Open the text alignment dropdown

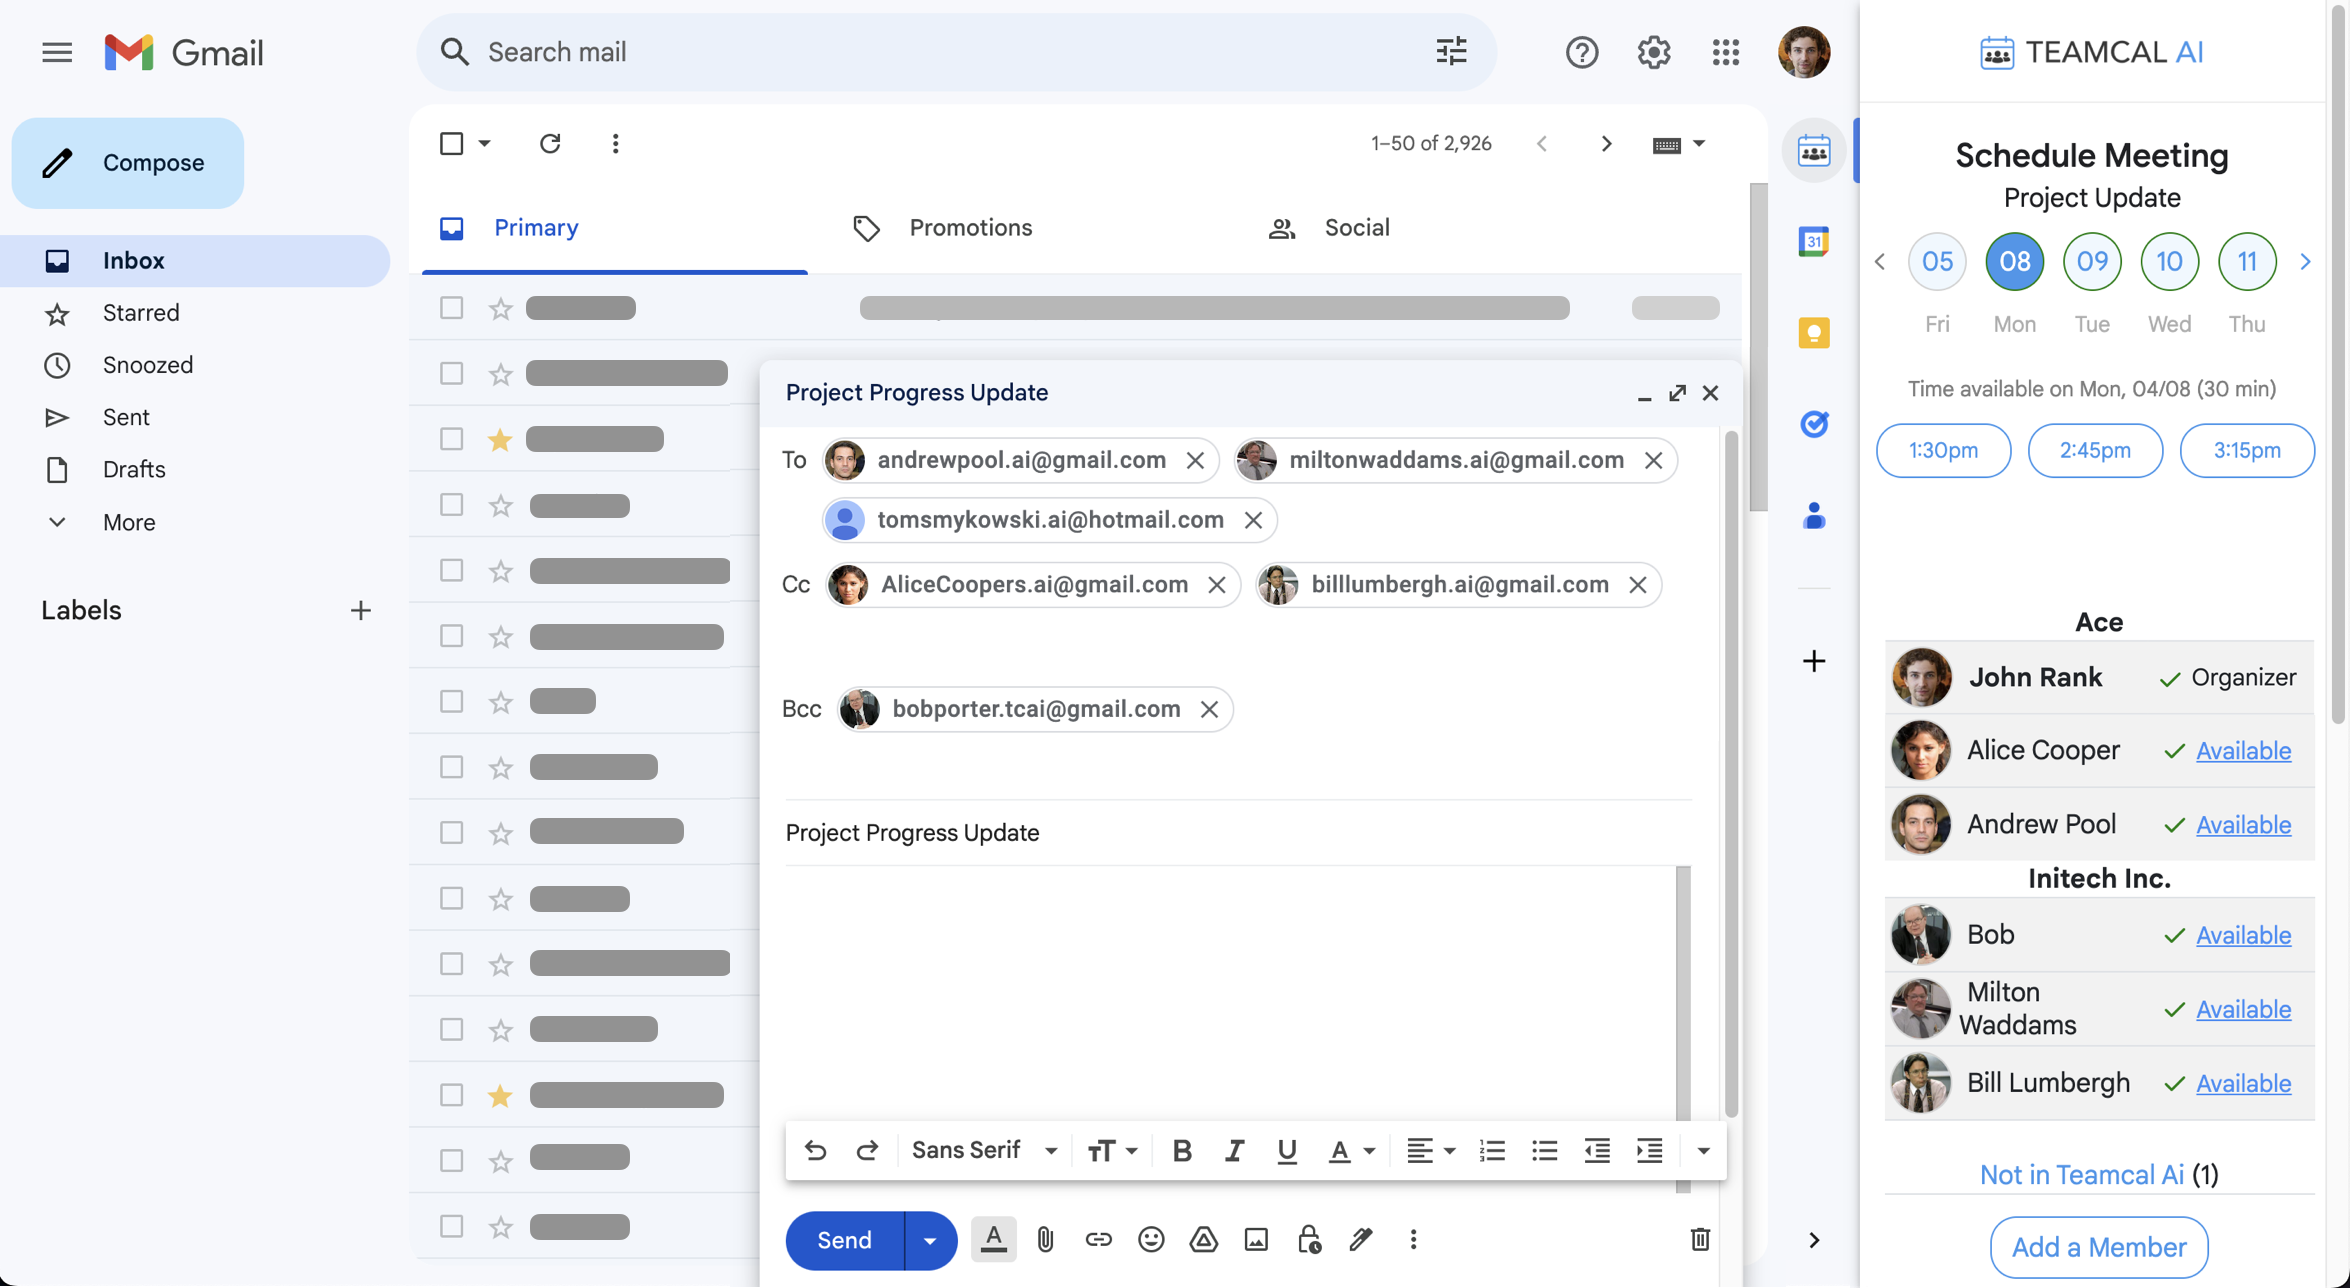pos(1430,1151)
